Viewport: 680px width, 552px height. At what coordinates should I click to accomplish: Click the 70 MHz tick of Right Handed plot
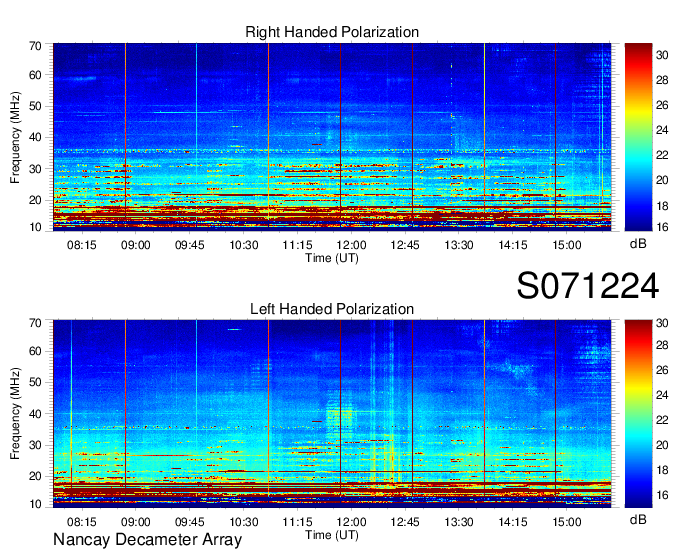click(35, 46)
